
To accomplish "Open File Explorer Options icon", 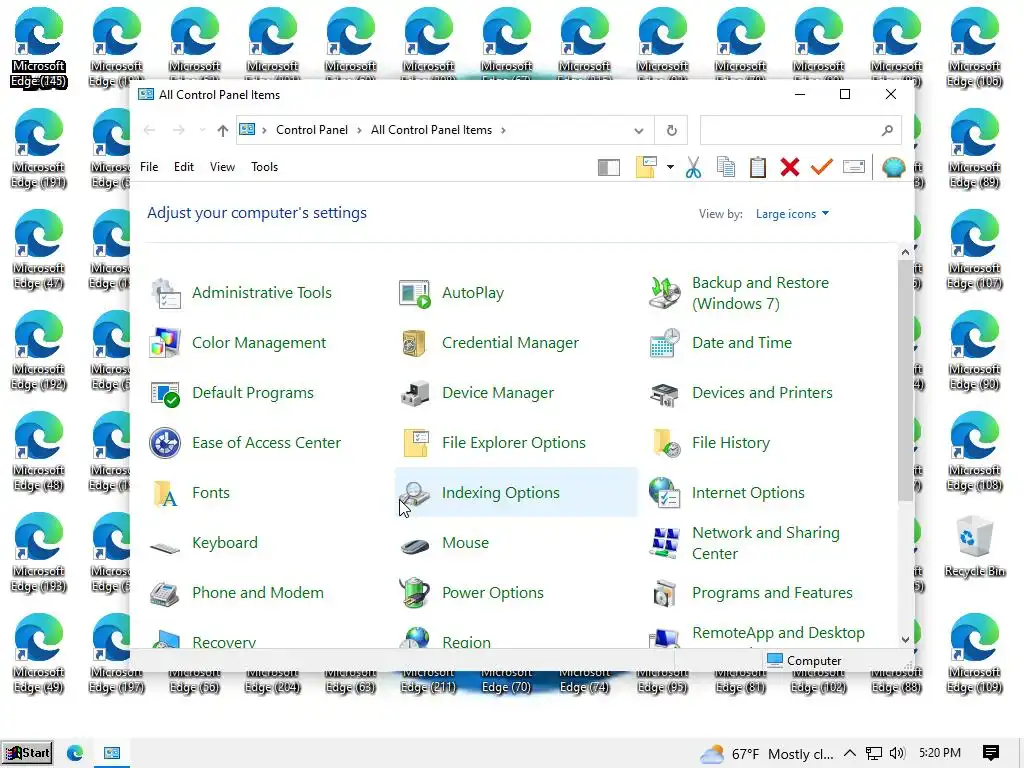I will point(415,443).
